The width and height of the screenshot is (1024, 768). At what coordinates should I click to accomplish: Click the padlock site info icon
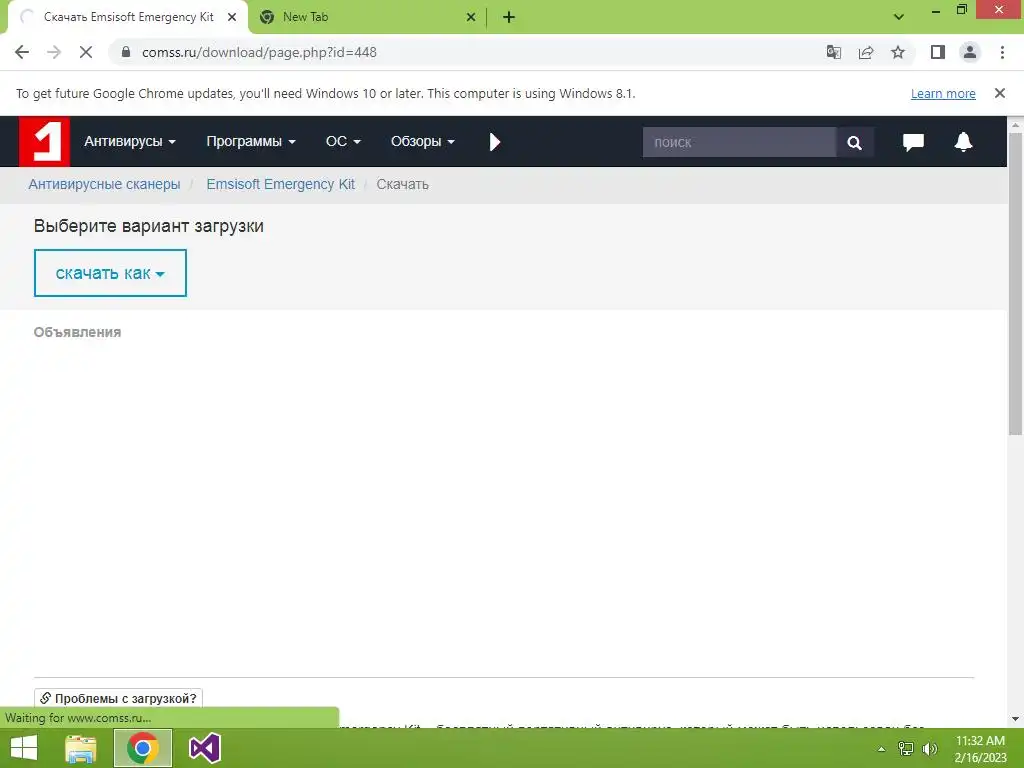coord(126,52)
